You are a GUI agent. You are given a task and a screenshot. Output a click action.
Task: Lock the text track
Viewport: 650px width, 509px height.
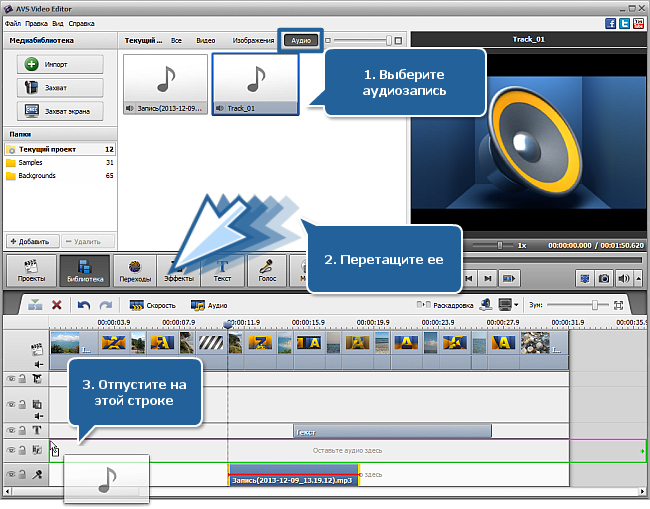click(22, 430)
